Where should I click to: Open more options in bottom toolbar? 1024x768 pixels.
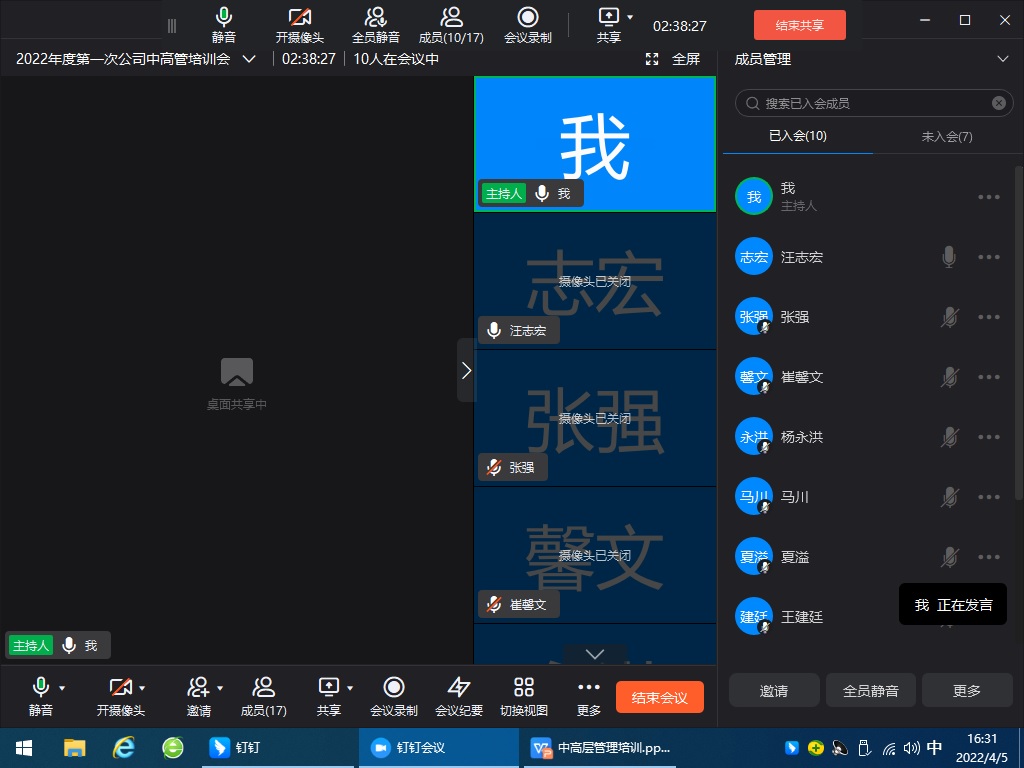(589, 697)
